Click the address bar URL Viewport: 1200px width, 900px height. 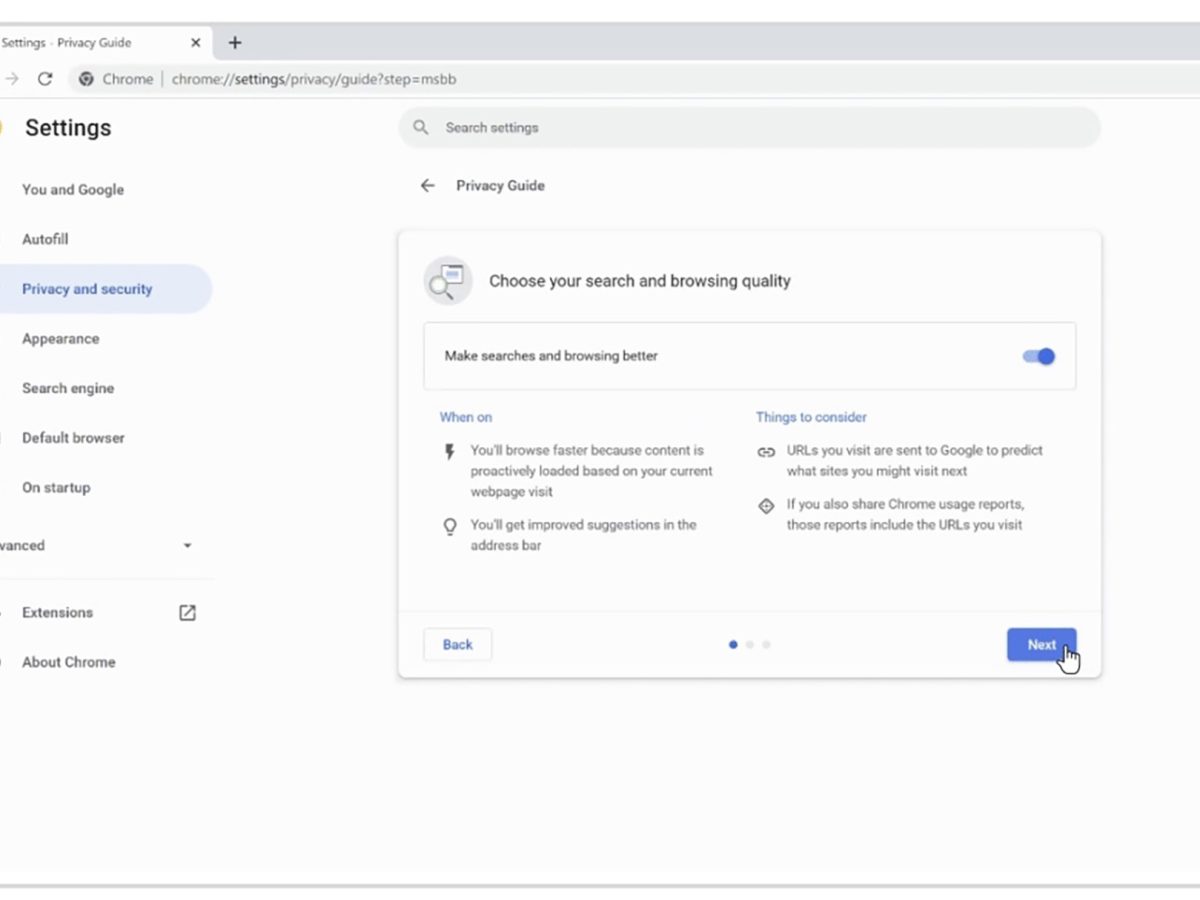(x=314, y=79)
